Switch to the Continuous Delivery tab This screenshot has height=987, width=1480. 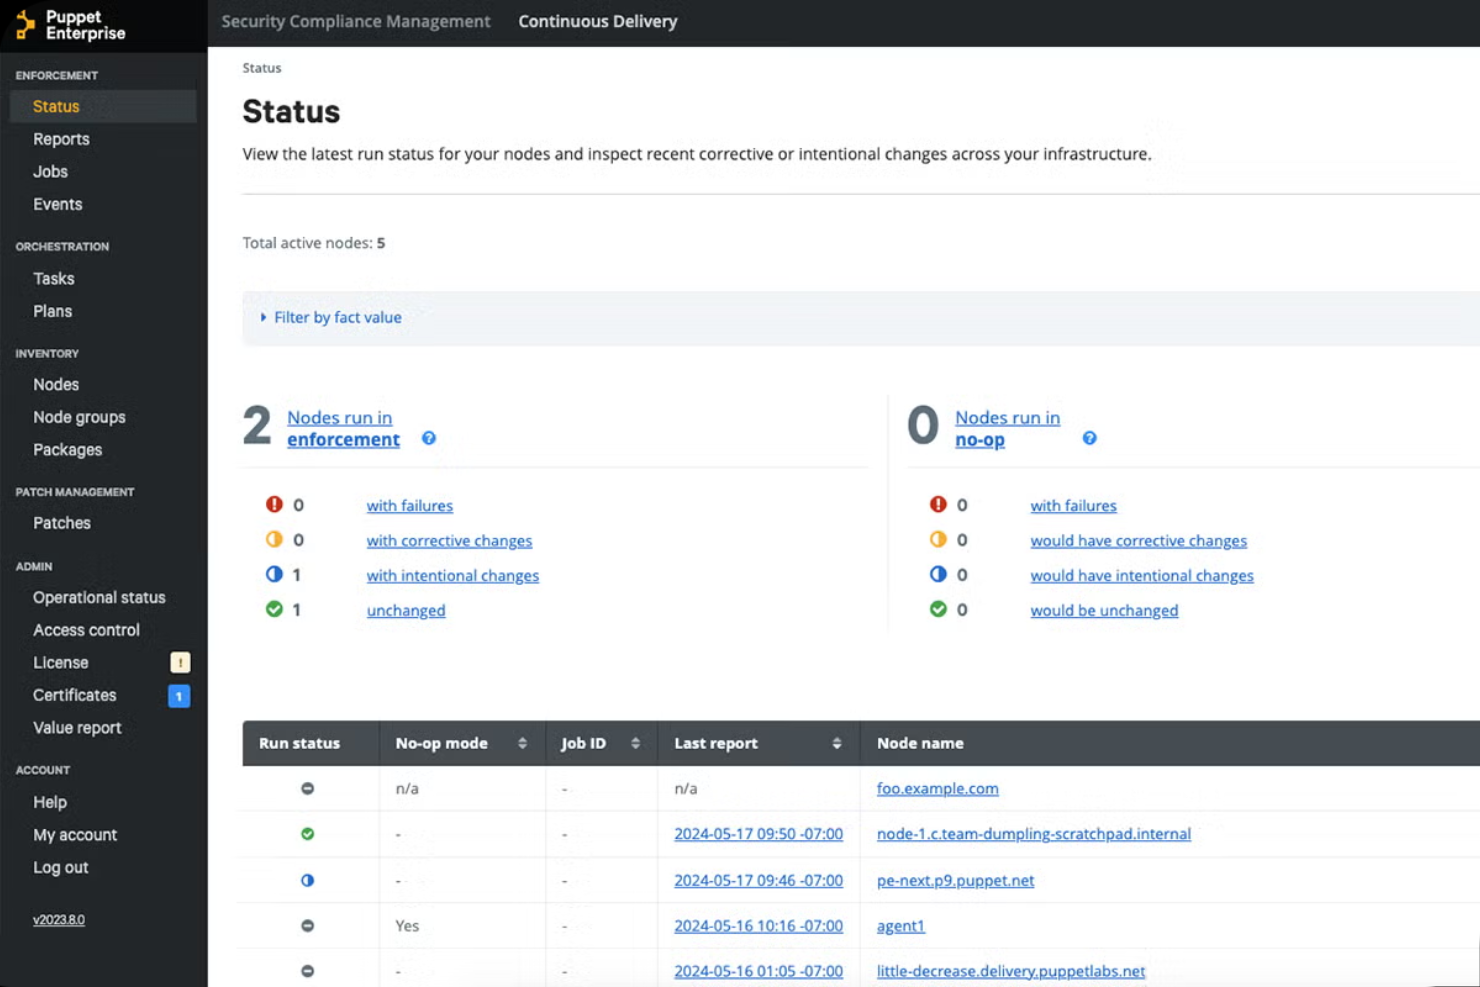pos(597,21)
